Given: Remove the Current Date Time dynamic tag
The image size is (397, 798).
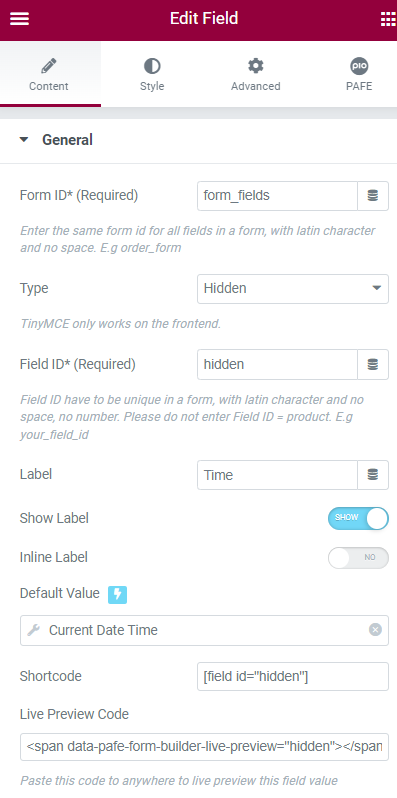Looking at the screenshot, I should point(375,630).
